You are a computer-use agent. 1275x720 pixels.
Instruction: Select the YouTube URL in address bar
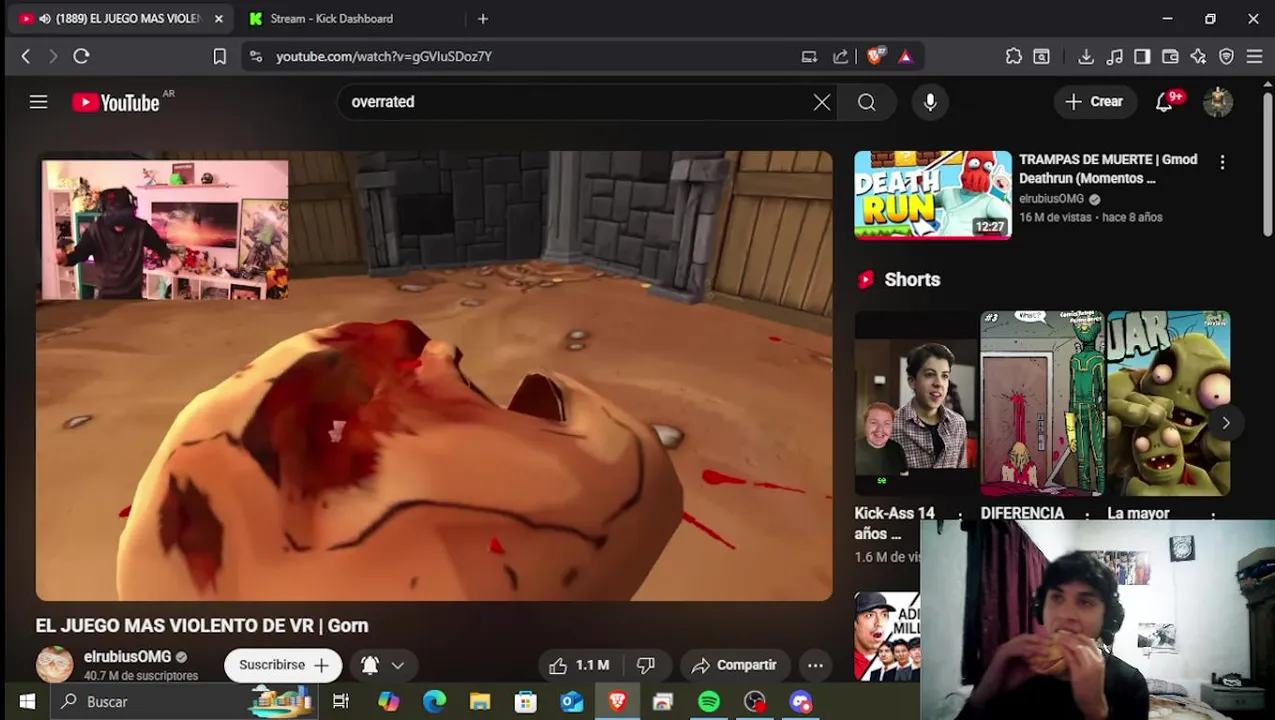384,56
